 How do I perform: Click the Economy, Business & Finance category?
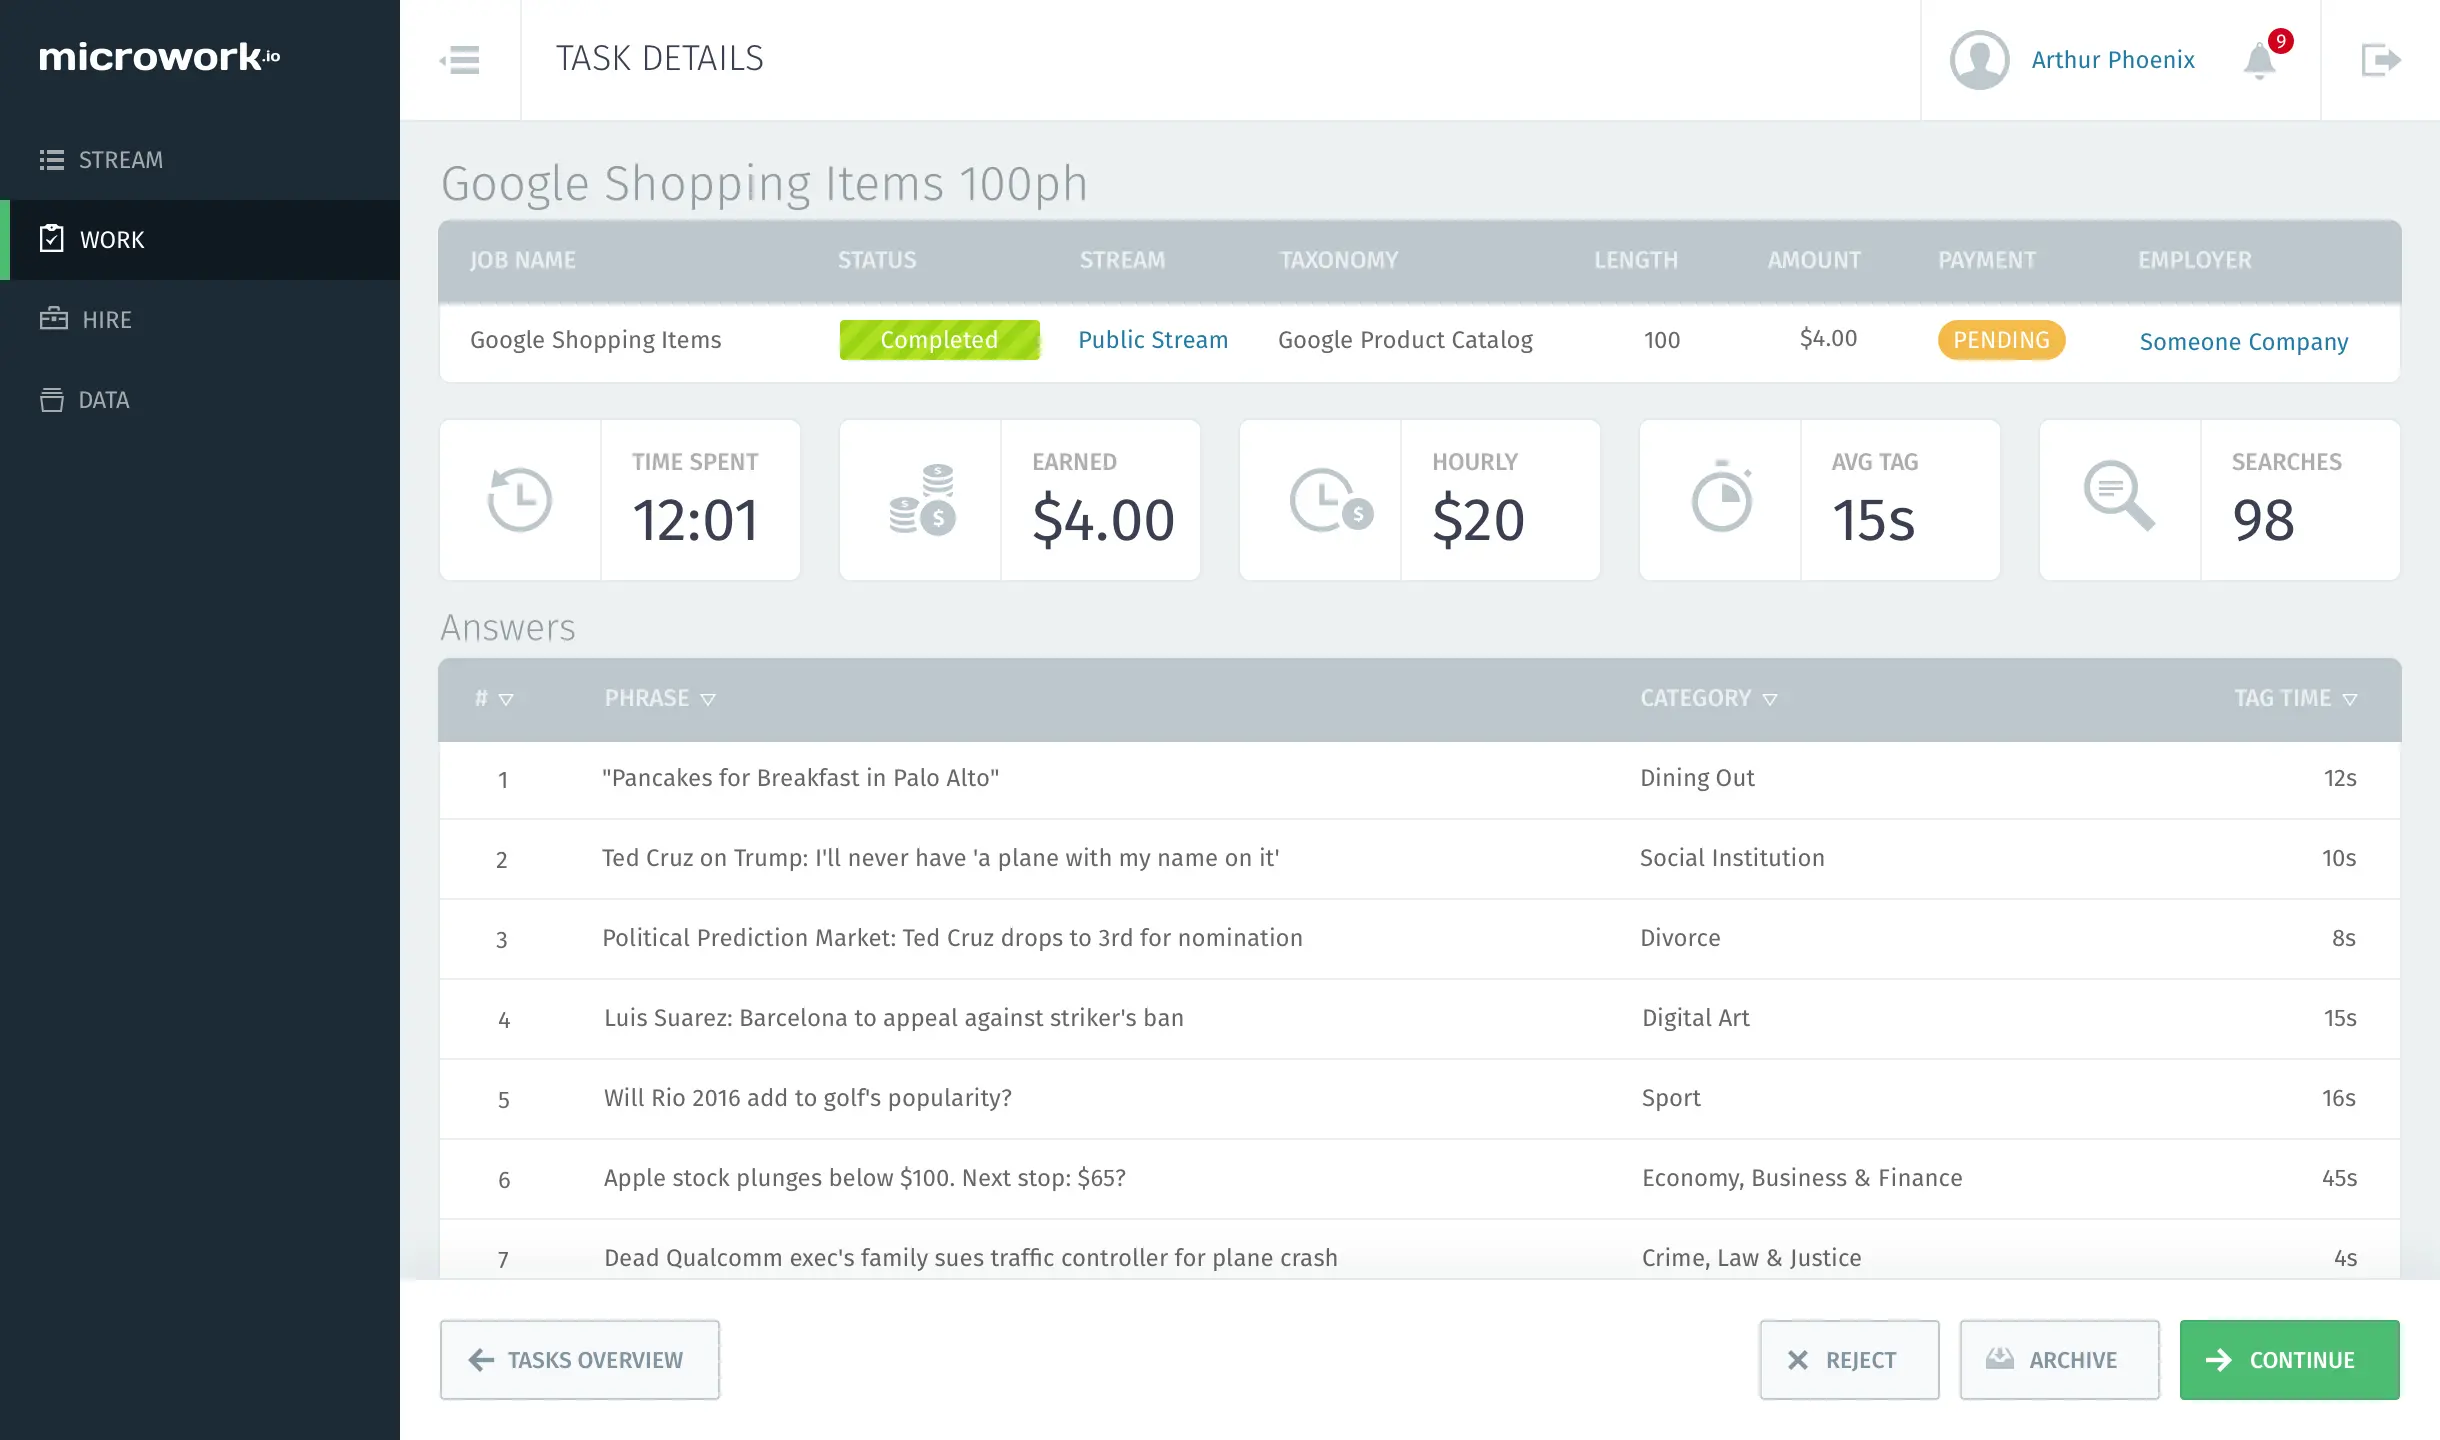1802,1178
